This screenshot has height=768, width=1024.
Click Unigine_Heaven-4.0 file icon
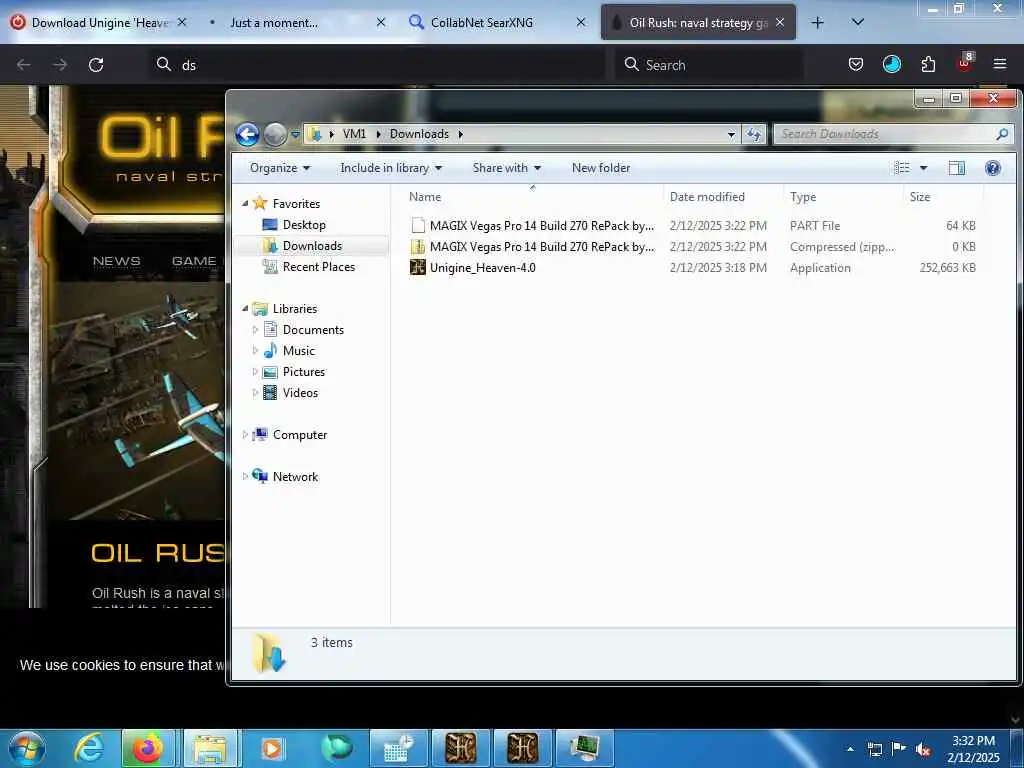(x=417, y=267)
